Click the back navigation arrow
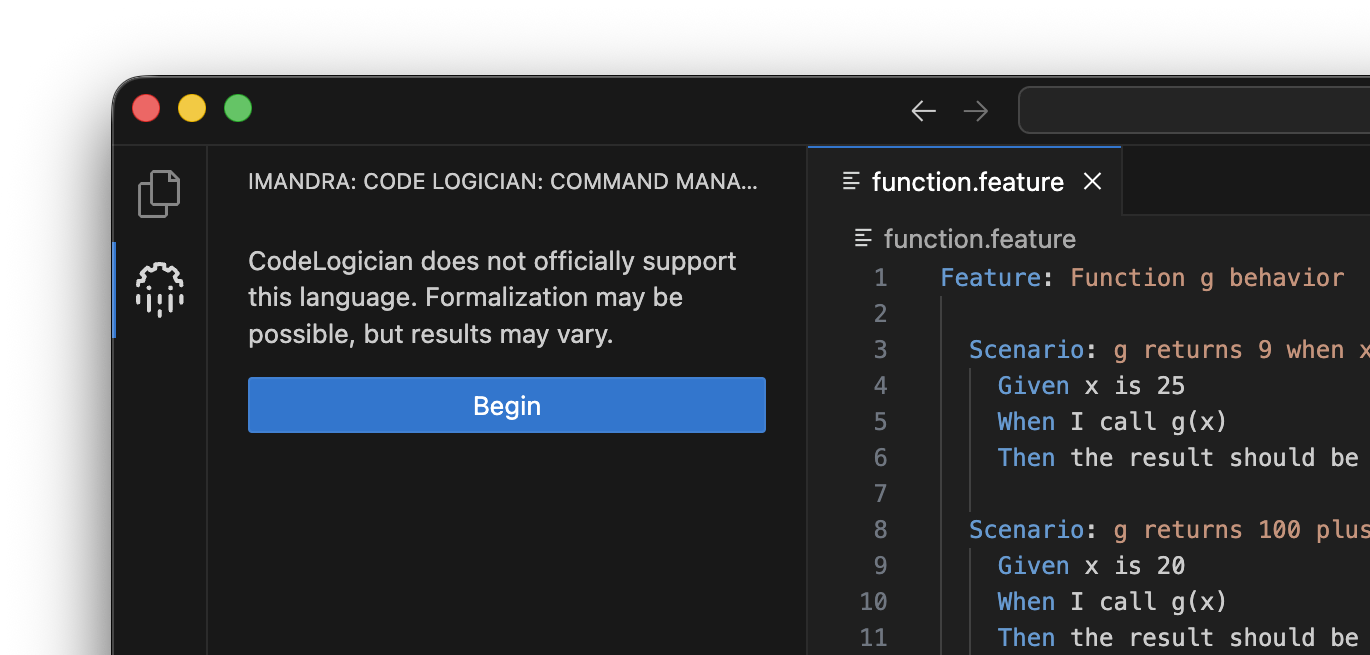 tap(923, 110)
